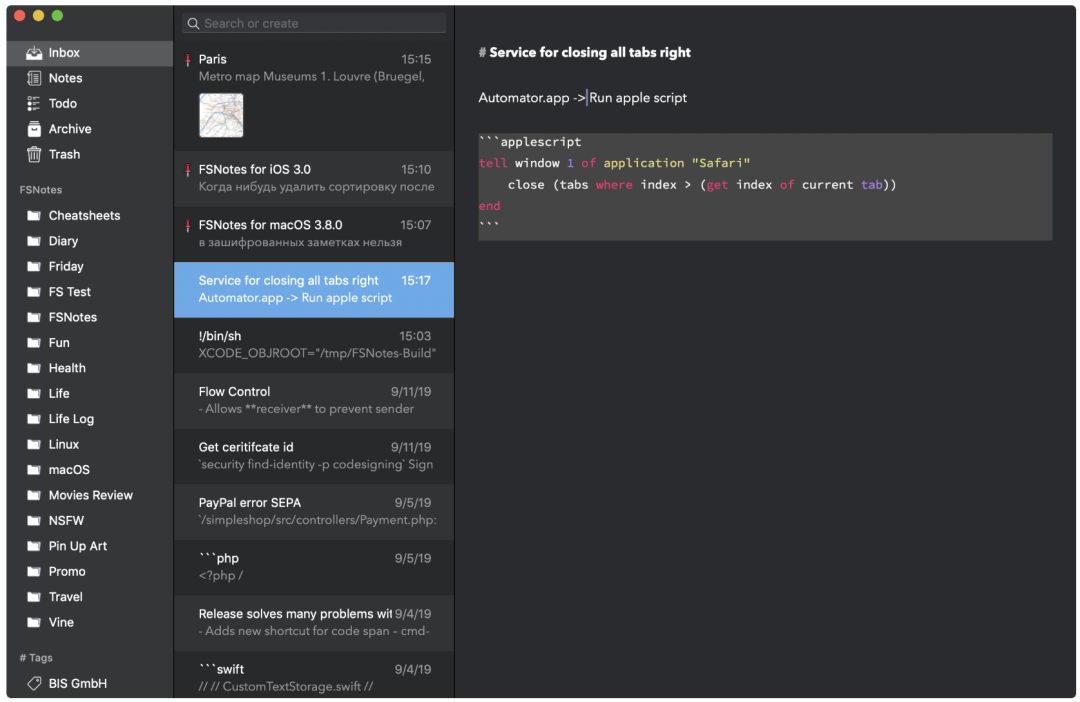1080x702 pixels.
Task: Click the ```applescript code fence line
Action: 530,143
